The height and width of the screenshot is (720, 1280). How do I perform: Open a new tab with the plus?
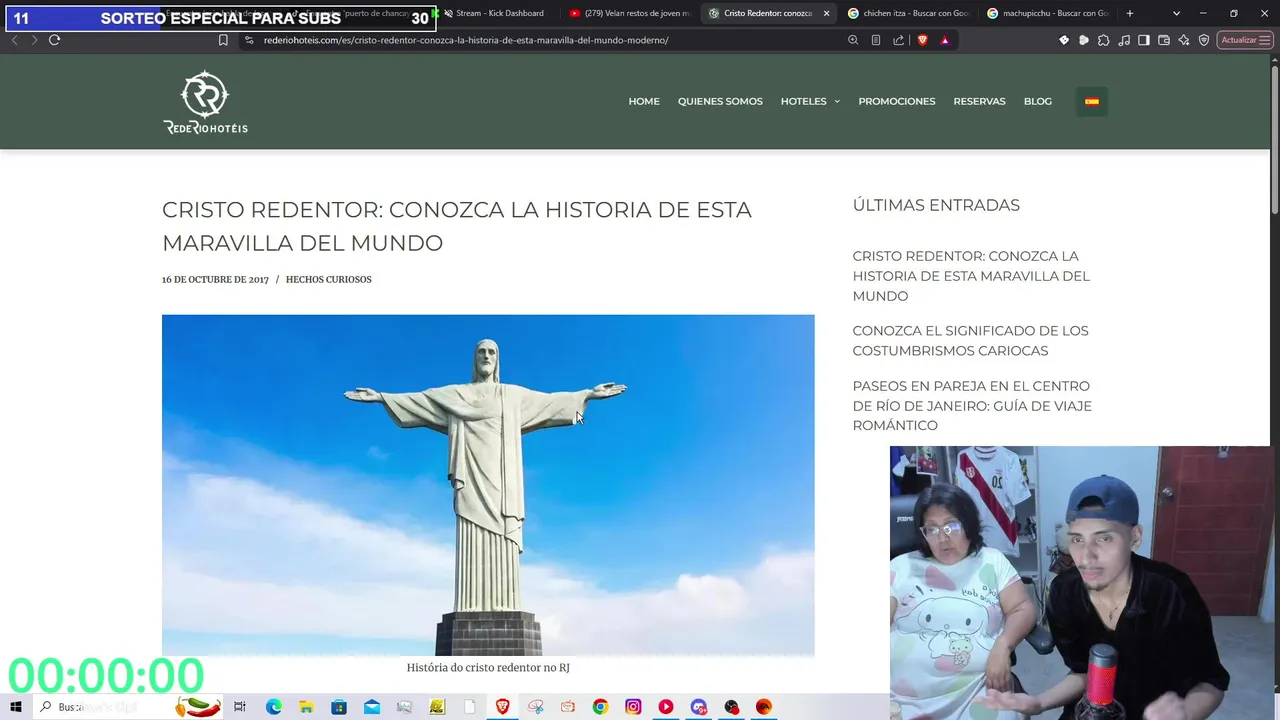(1130, 13)
